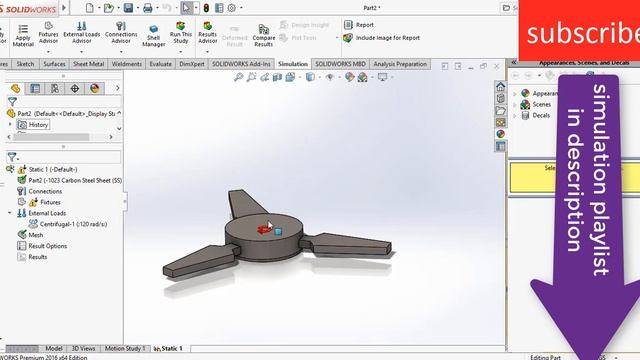
Task: Open the Analysis Preparation tab
Action: pyautogui.click(x=400, y=64)
